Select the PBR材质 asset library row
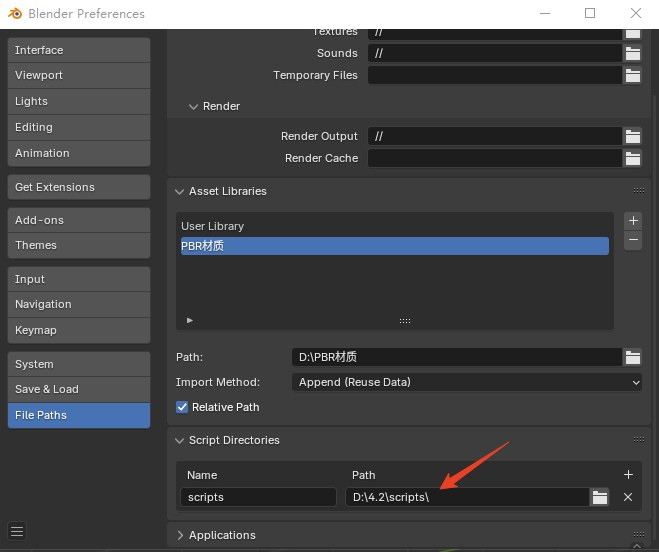Viewport: 659px width, 552px height. point(395,246)
